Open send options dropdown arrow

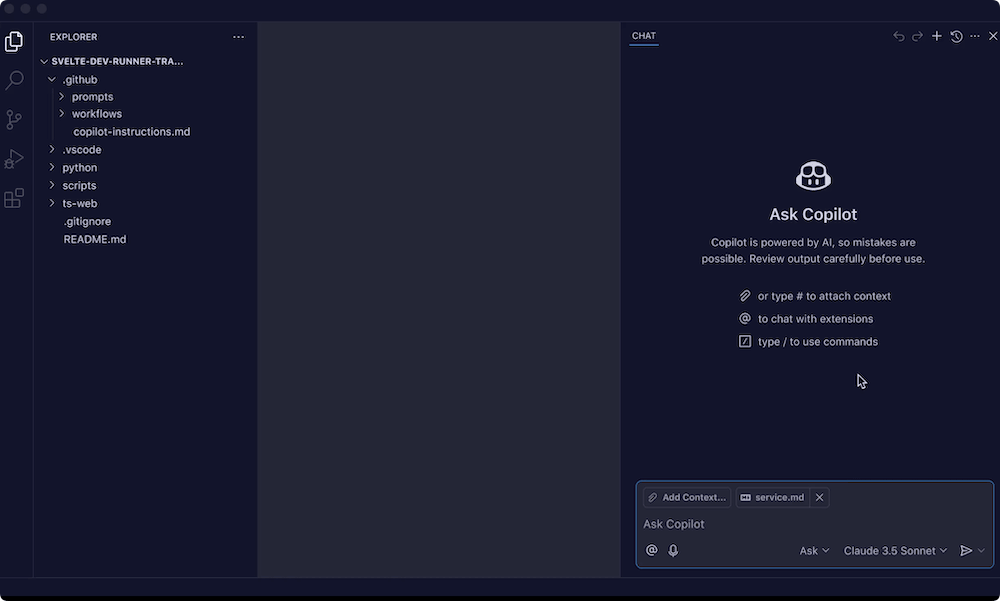(982, 551)
